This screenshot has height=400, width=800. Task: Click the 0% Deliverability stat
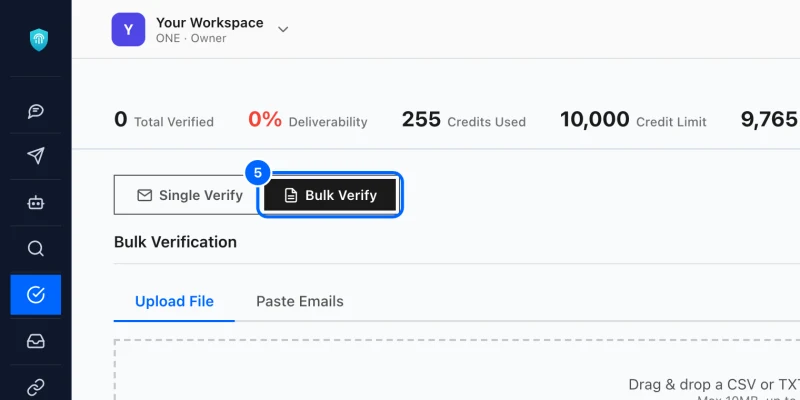[308, 120]
